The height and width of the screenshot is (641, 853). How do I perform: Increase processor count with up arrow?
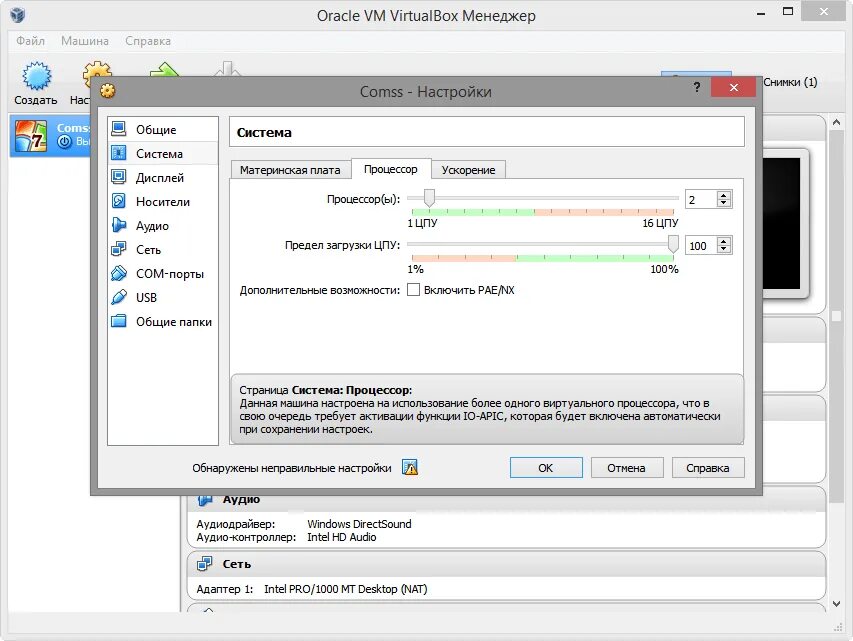coord(724,196)
